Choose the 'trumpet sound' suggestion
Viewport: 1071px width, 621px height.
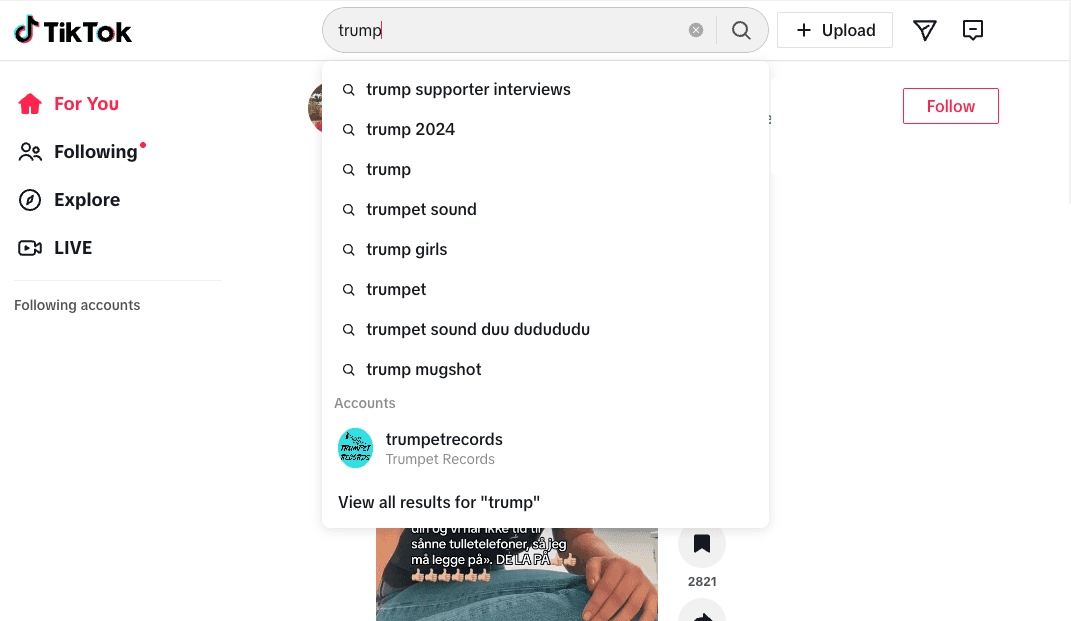[545, 209]
